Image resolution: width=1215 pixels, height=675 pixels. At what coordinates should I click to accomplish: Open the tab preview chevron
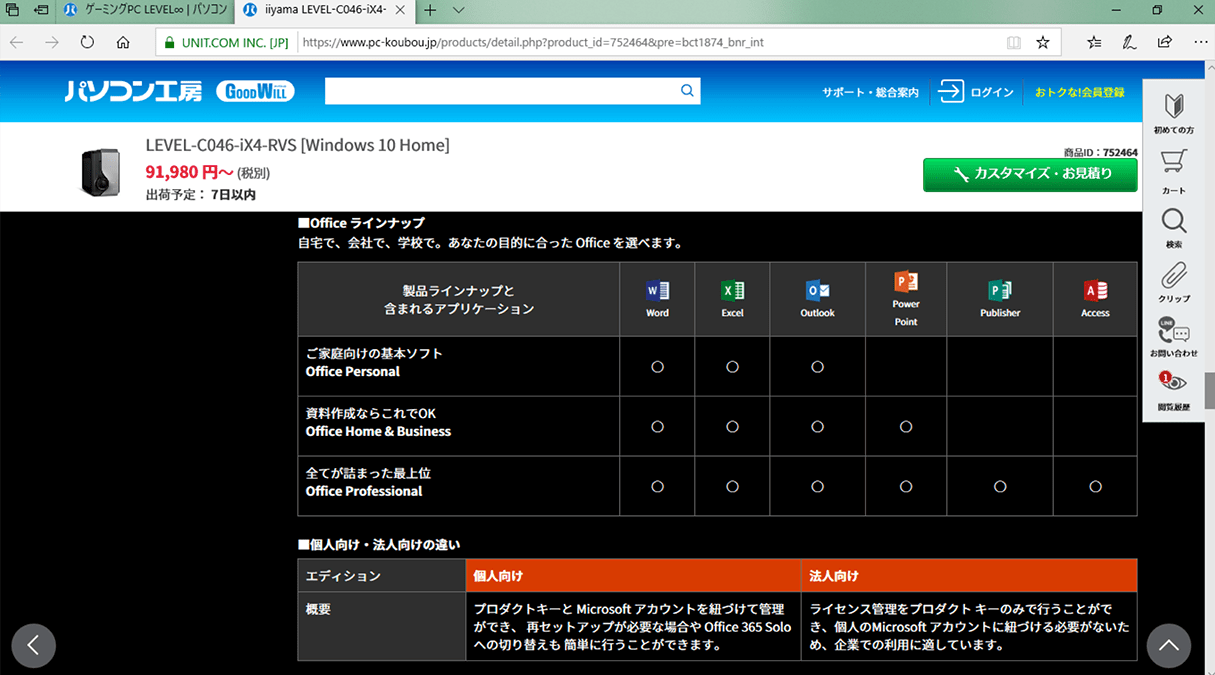coord(459,10)
